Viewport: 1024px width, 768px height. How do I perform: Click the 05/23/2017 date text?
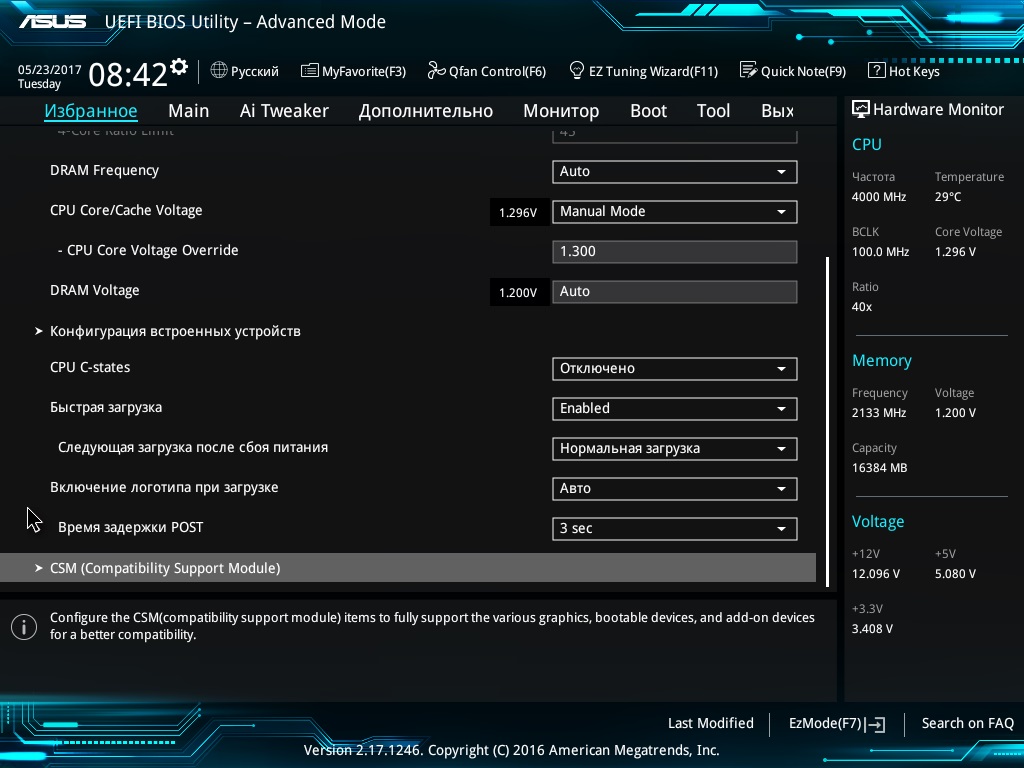(x=50, y=69)
